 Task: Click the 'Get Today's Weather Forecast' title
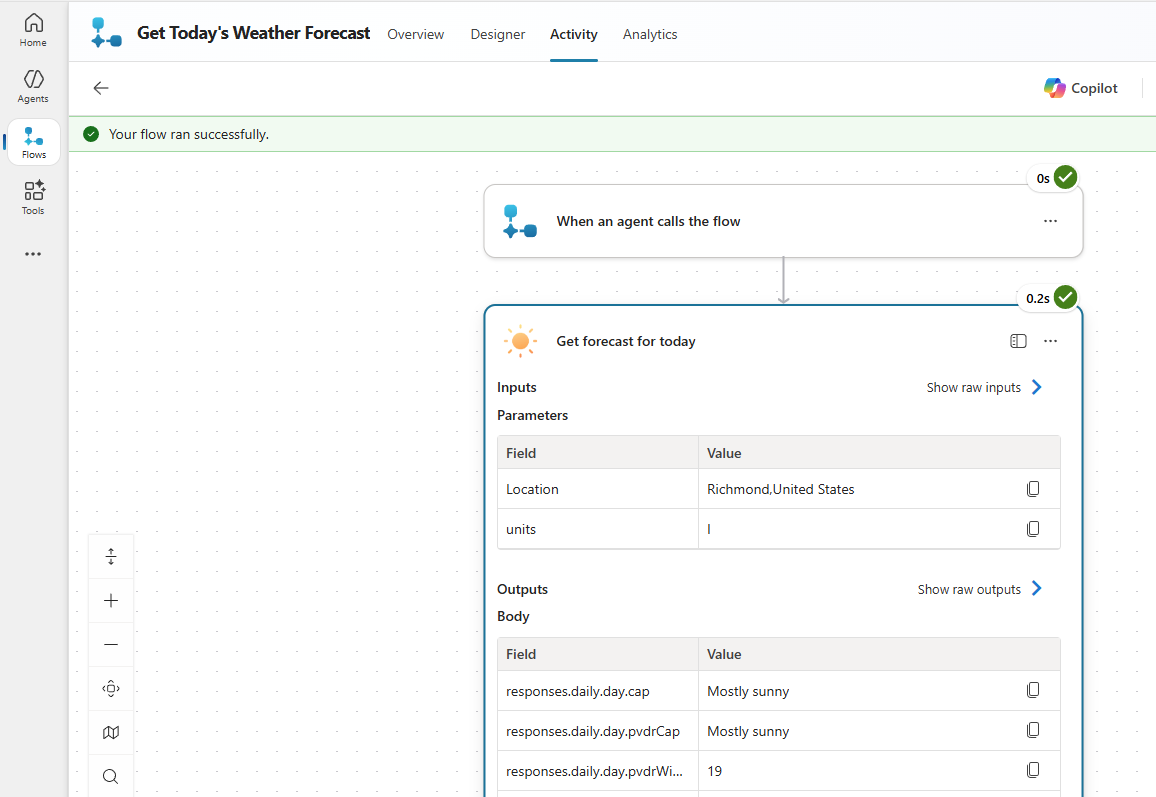[x=254, y=33]
